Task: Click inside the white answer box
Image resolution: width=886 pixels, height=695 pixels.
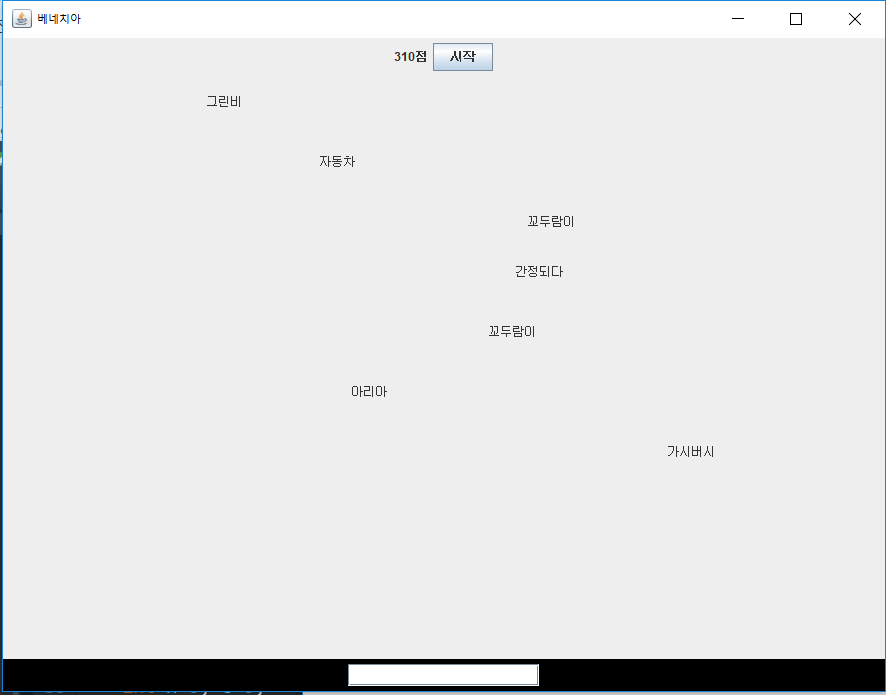Action: pos(441,674)
